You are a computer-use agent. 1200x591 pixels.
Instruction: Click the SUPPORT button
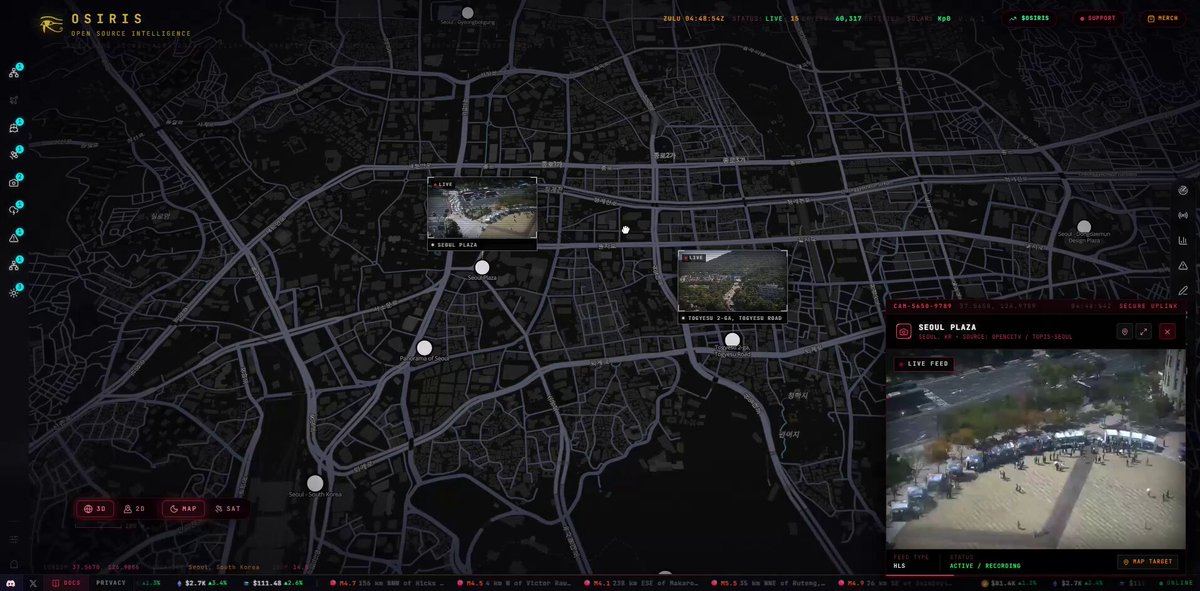pos(1098,18)
